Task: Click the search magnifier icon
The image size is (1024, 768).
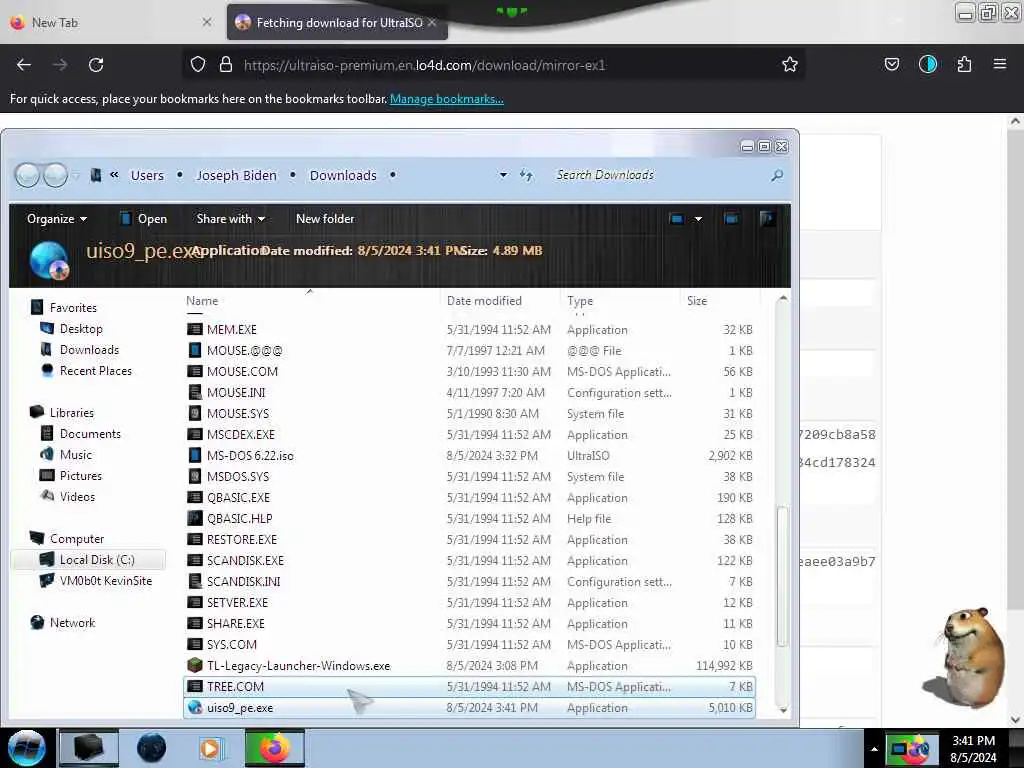Action: click(x=776, y=175)
